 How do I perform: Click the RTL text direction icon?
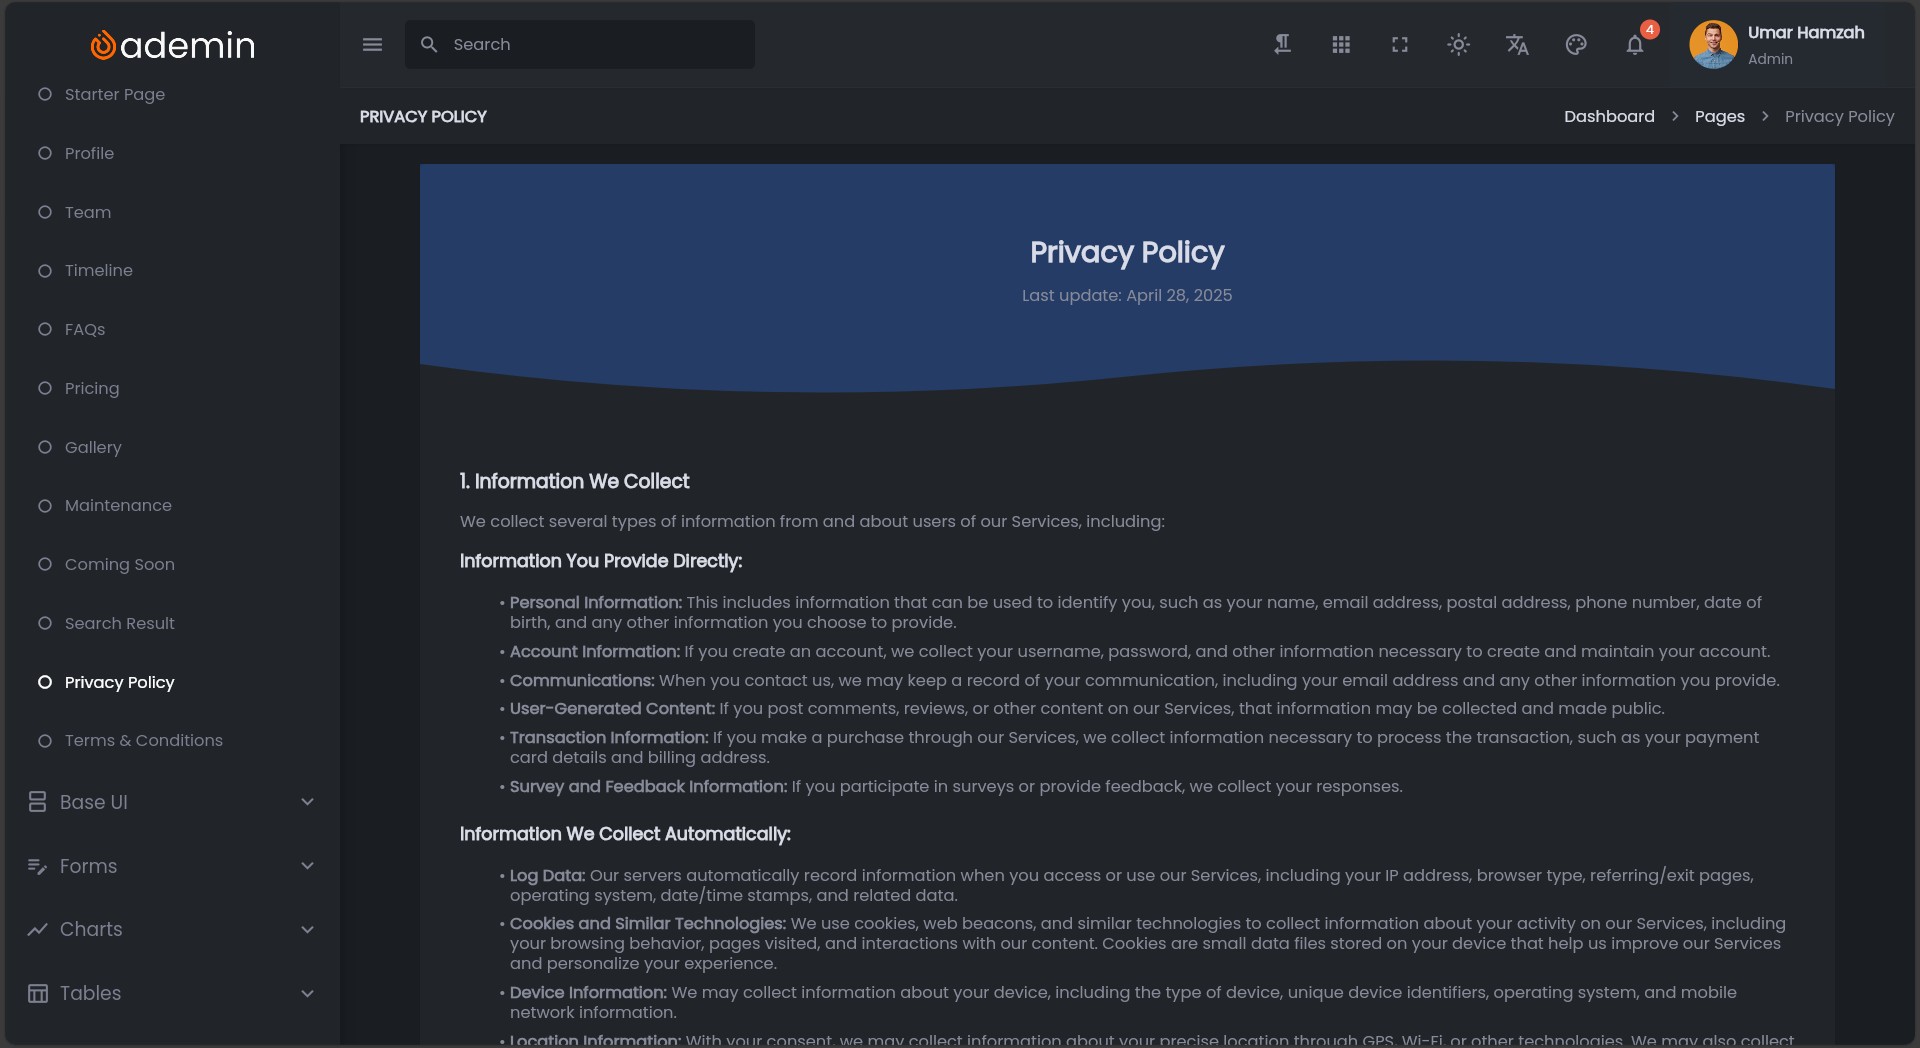1282,45
